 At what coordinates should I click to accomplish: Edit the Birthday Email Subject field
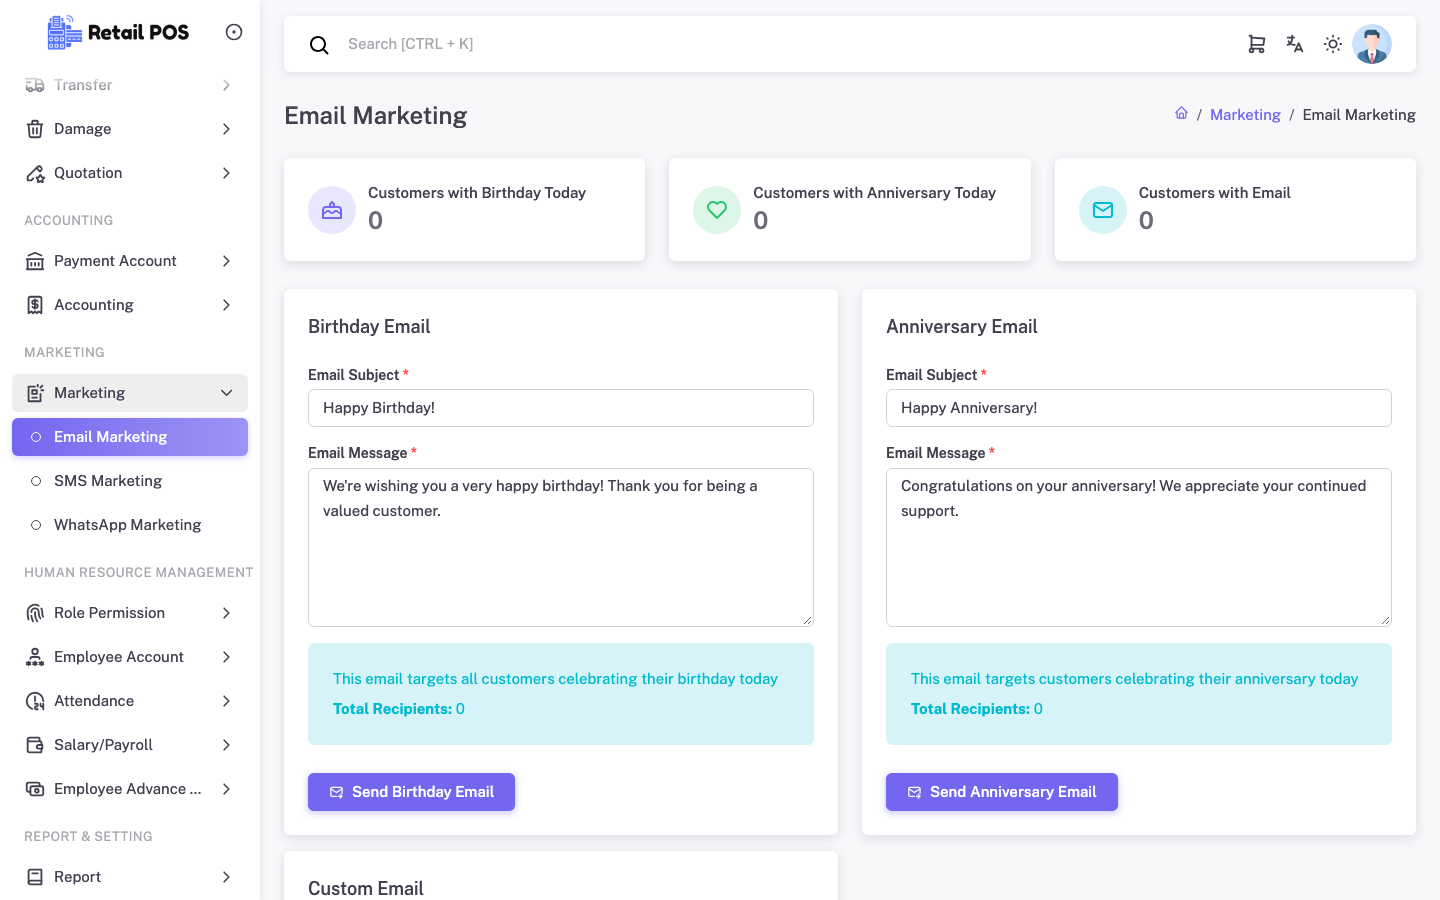[561, 408]
